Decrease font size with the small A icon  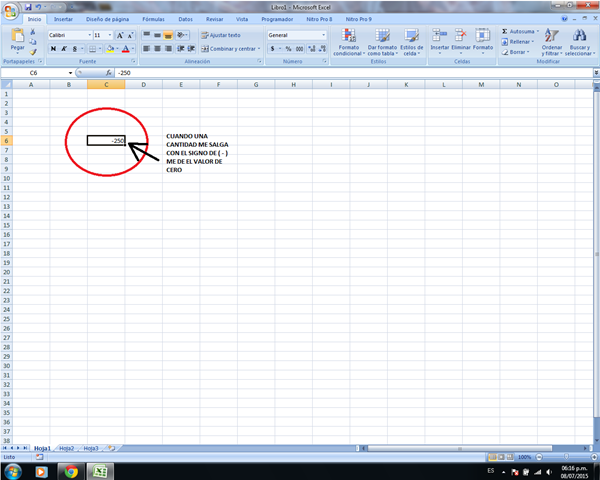(x=130, y=35)
